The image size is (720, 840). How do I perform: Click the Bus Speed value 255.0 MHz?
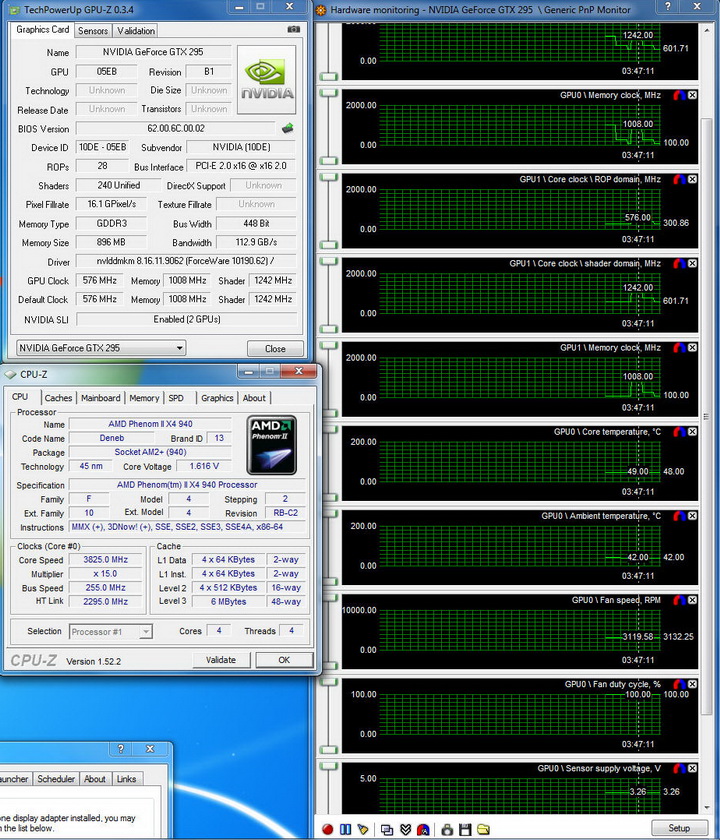[x=106, y=588]
